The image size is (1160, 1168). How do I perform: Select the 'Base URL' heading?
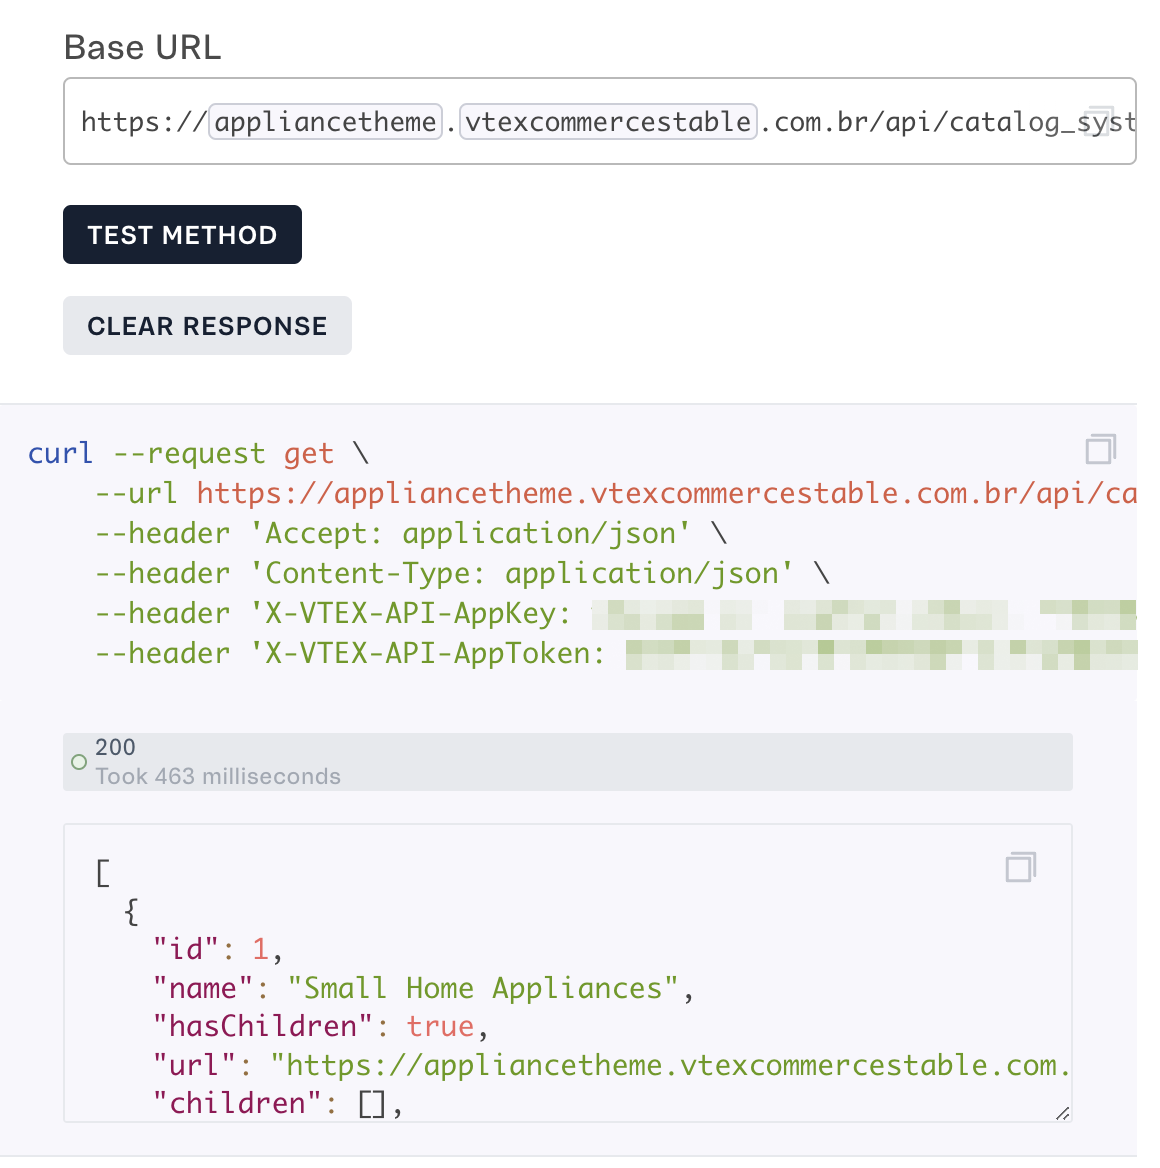[x=142, y=48]
